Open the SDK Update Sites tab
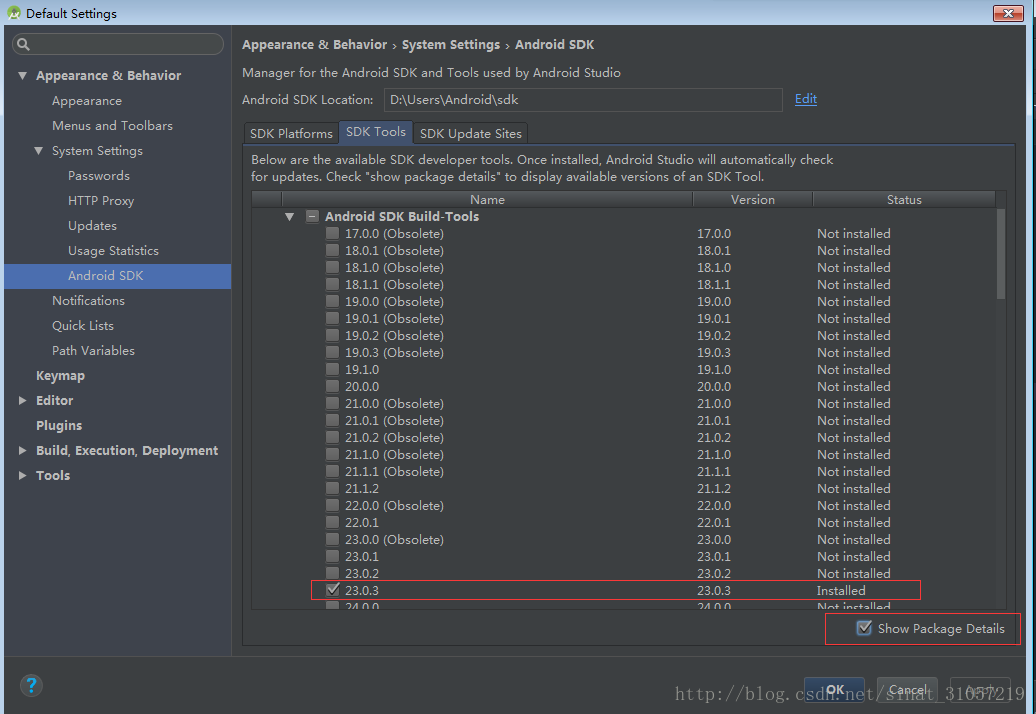This screenshot has width=1036, height=714. pos(470,133)
